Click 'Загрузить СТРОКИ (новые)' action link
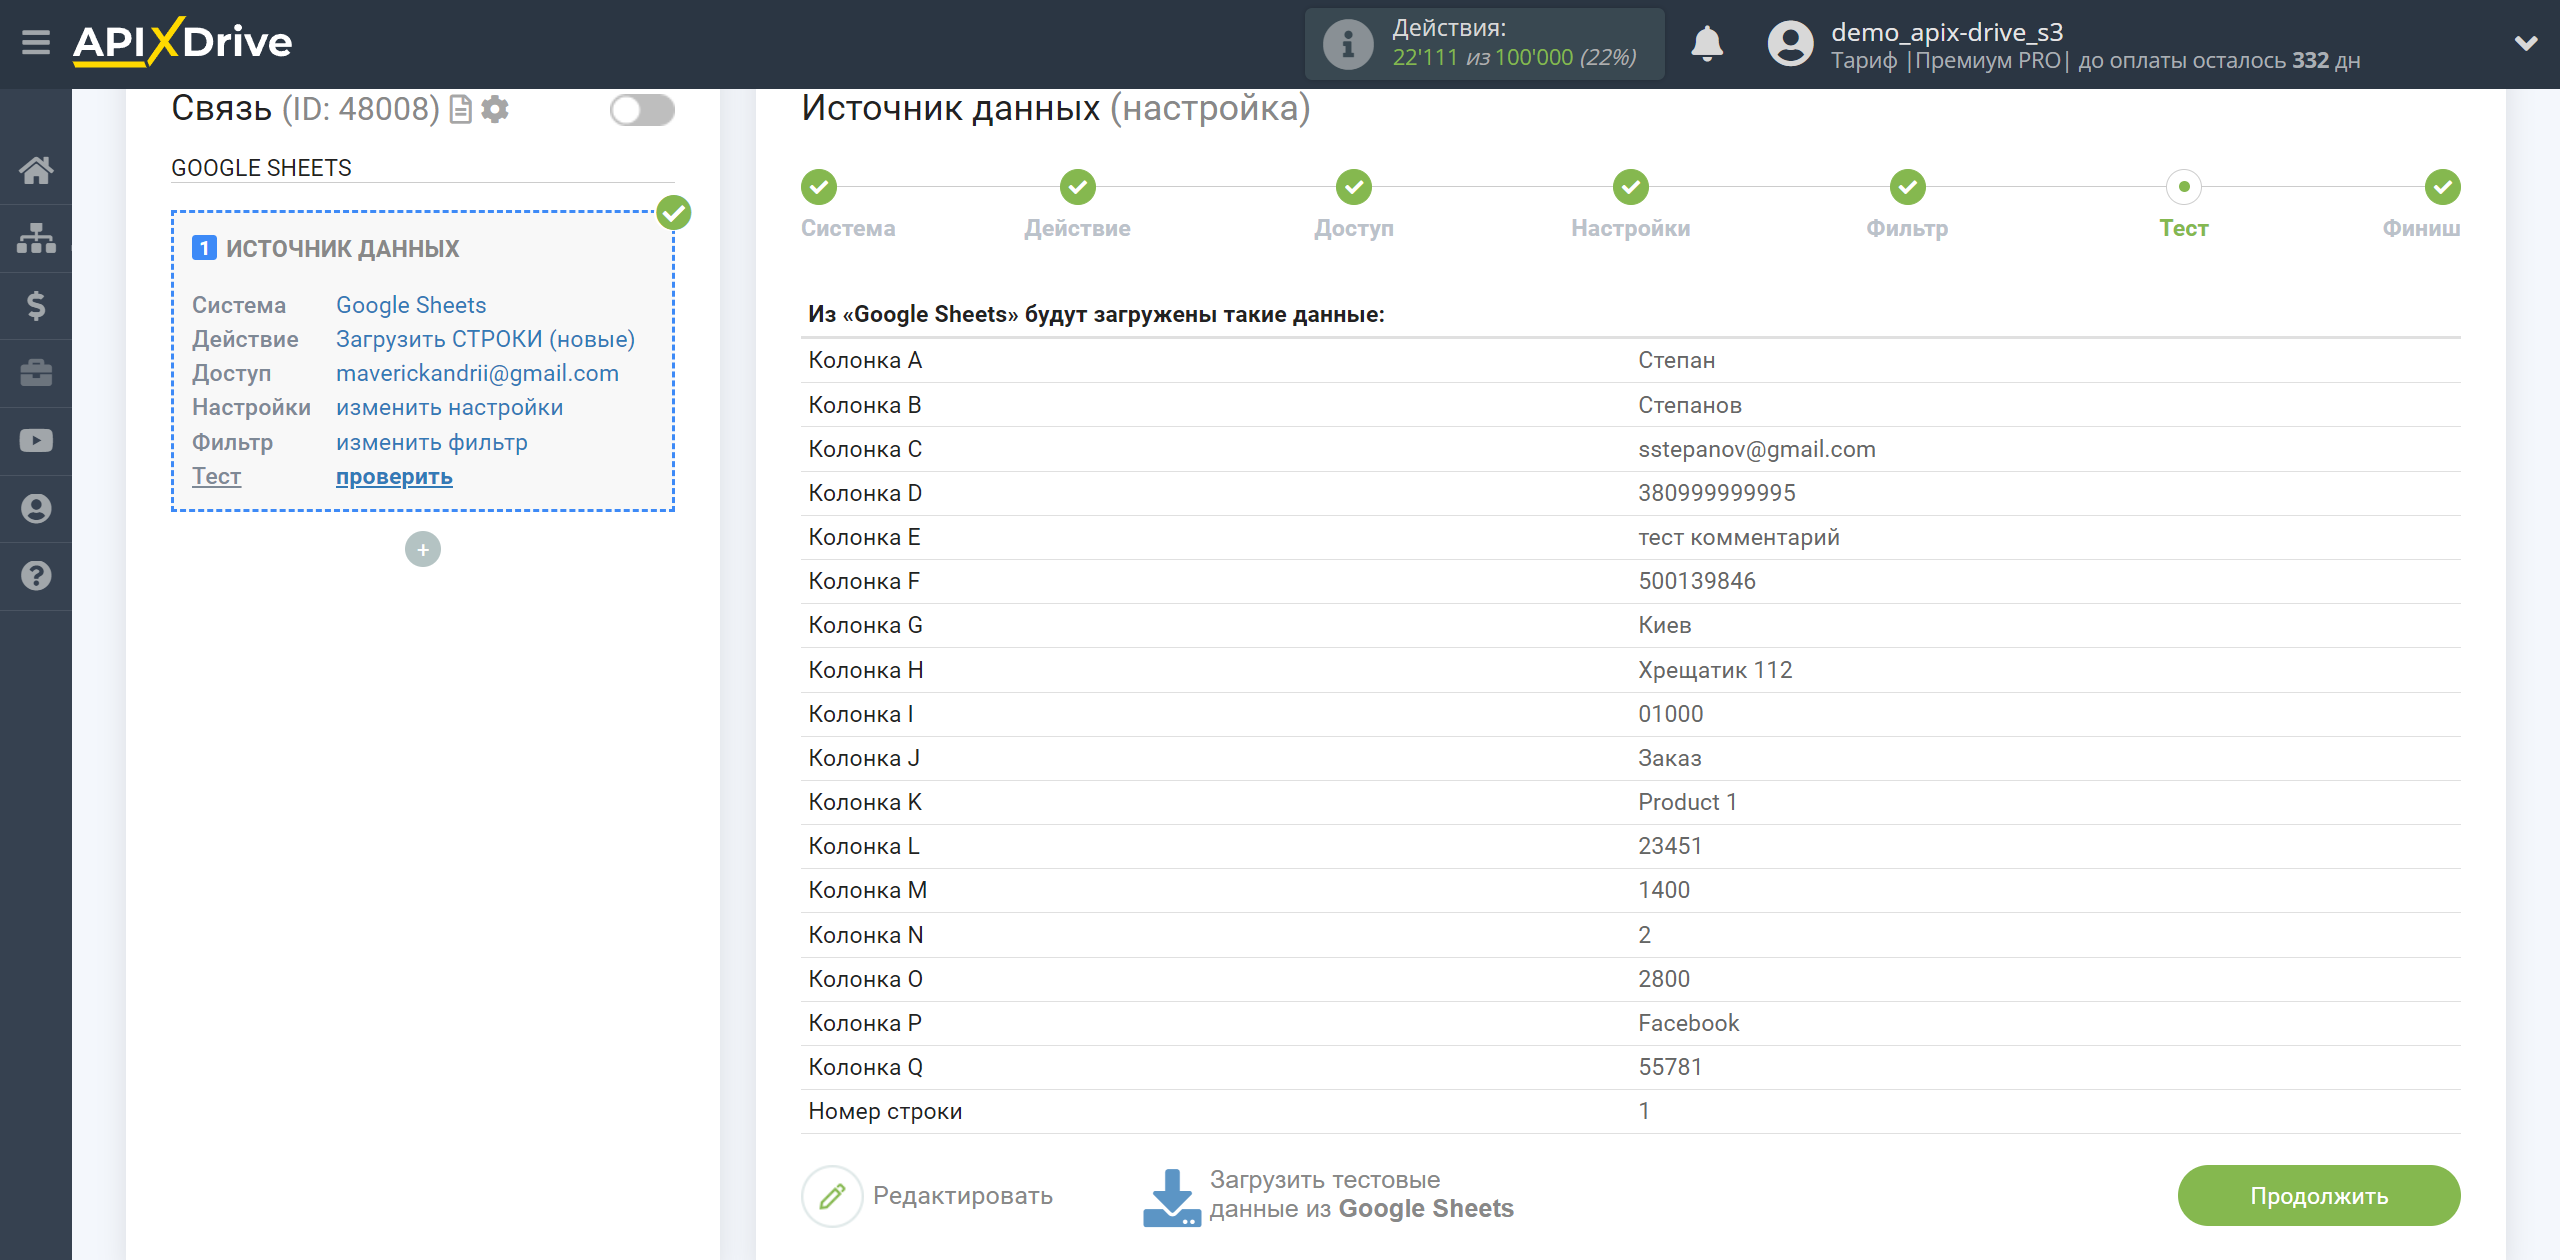Viewport: 2560px width, 1260px height. [x=486, y=339]
